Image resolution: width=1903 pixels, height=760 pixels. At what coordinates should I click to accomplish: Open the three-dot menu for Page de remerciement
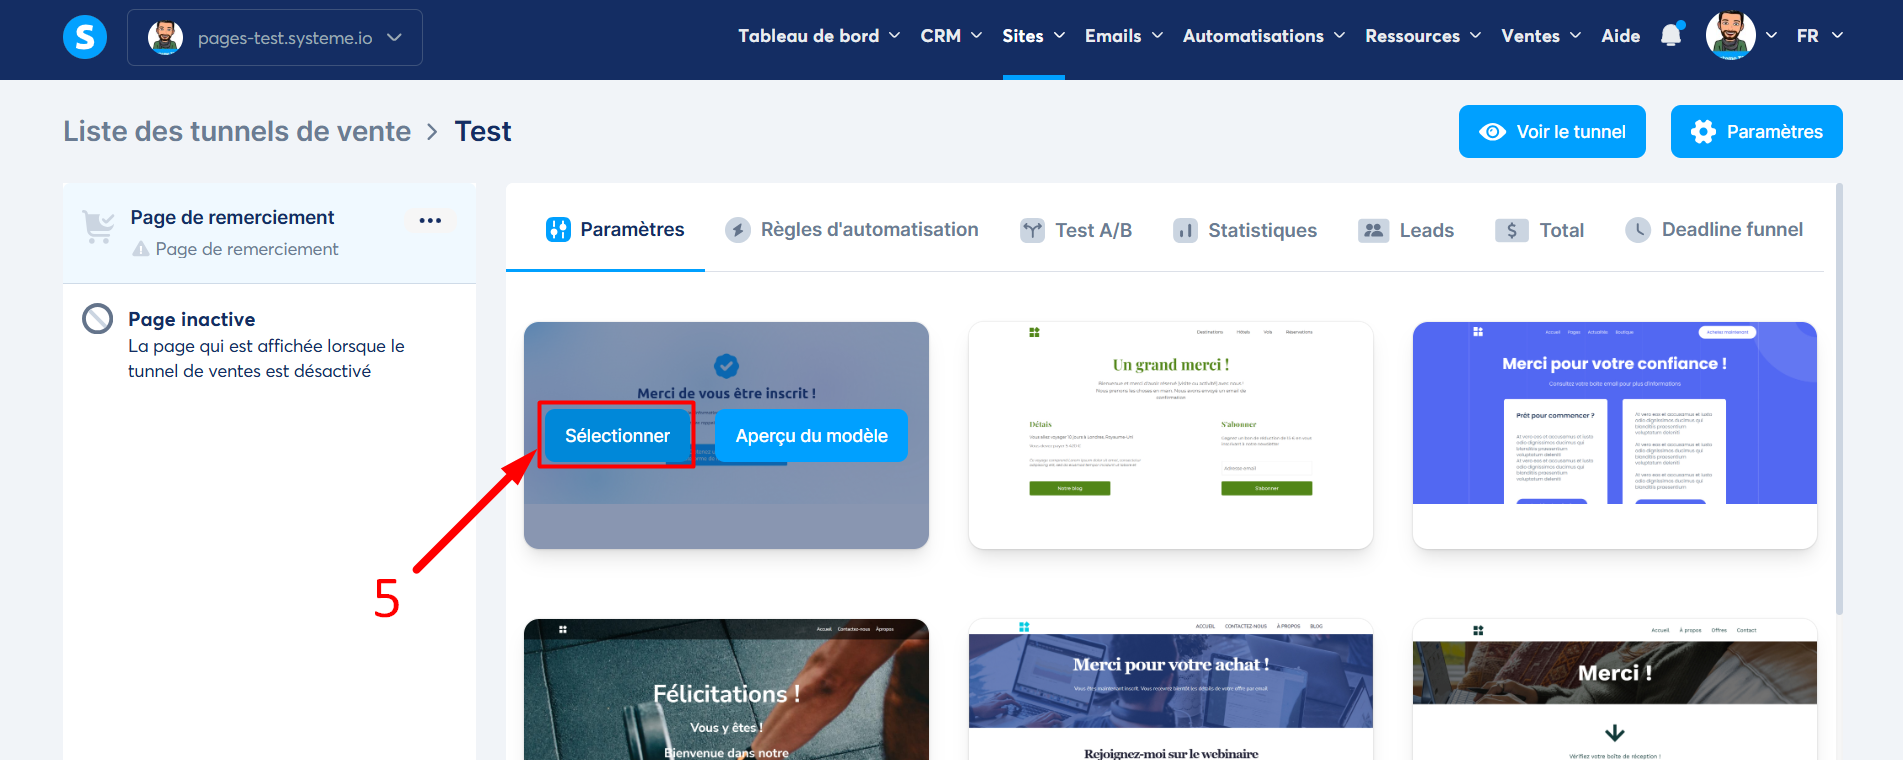pyautogui.click(x=430, y=220)
